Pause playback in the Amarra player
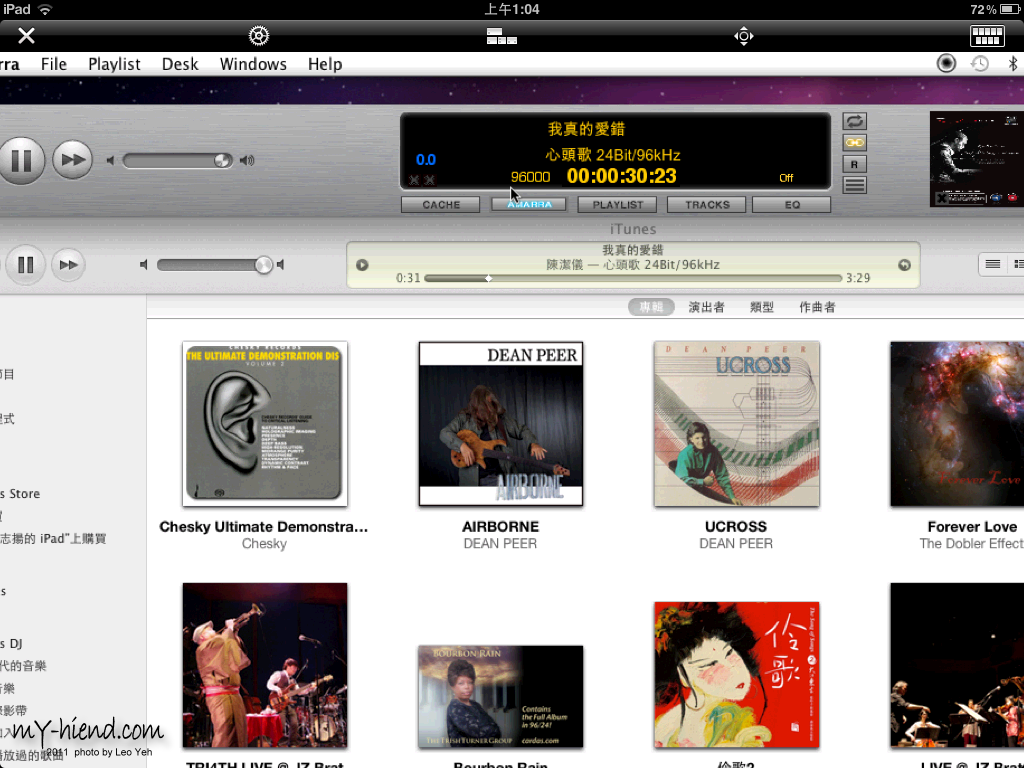The image size is (1024, 768). 21,161
